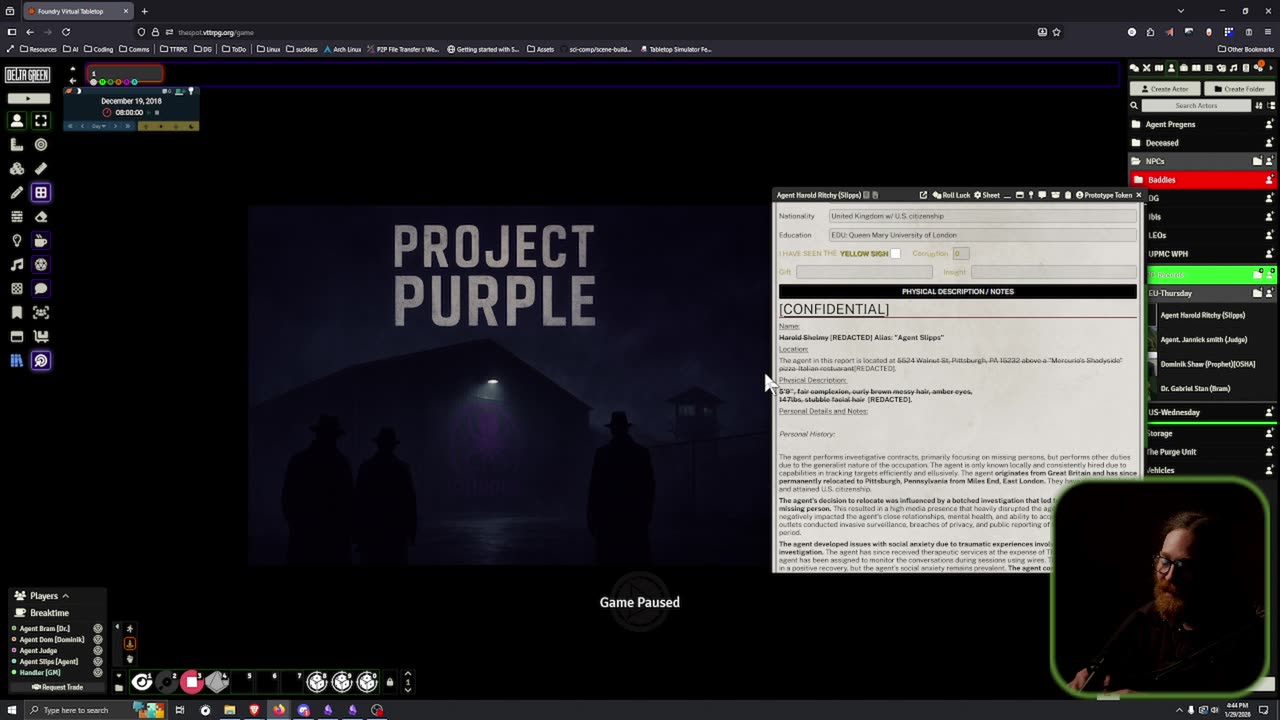1280x720 pixels.
Task: Toggle the hotbar lock icon
Action: tap(390, 682)
